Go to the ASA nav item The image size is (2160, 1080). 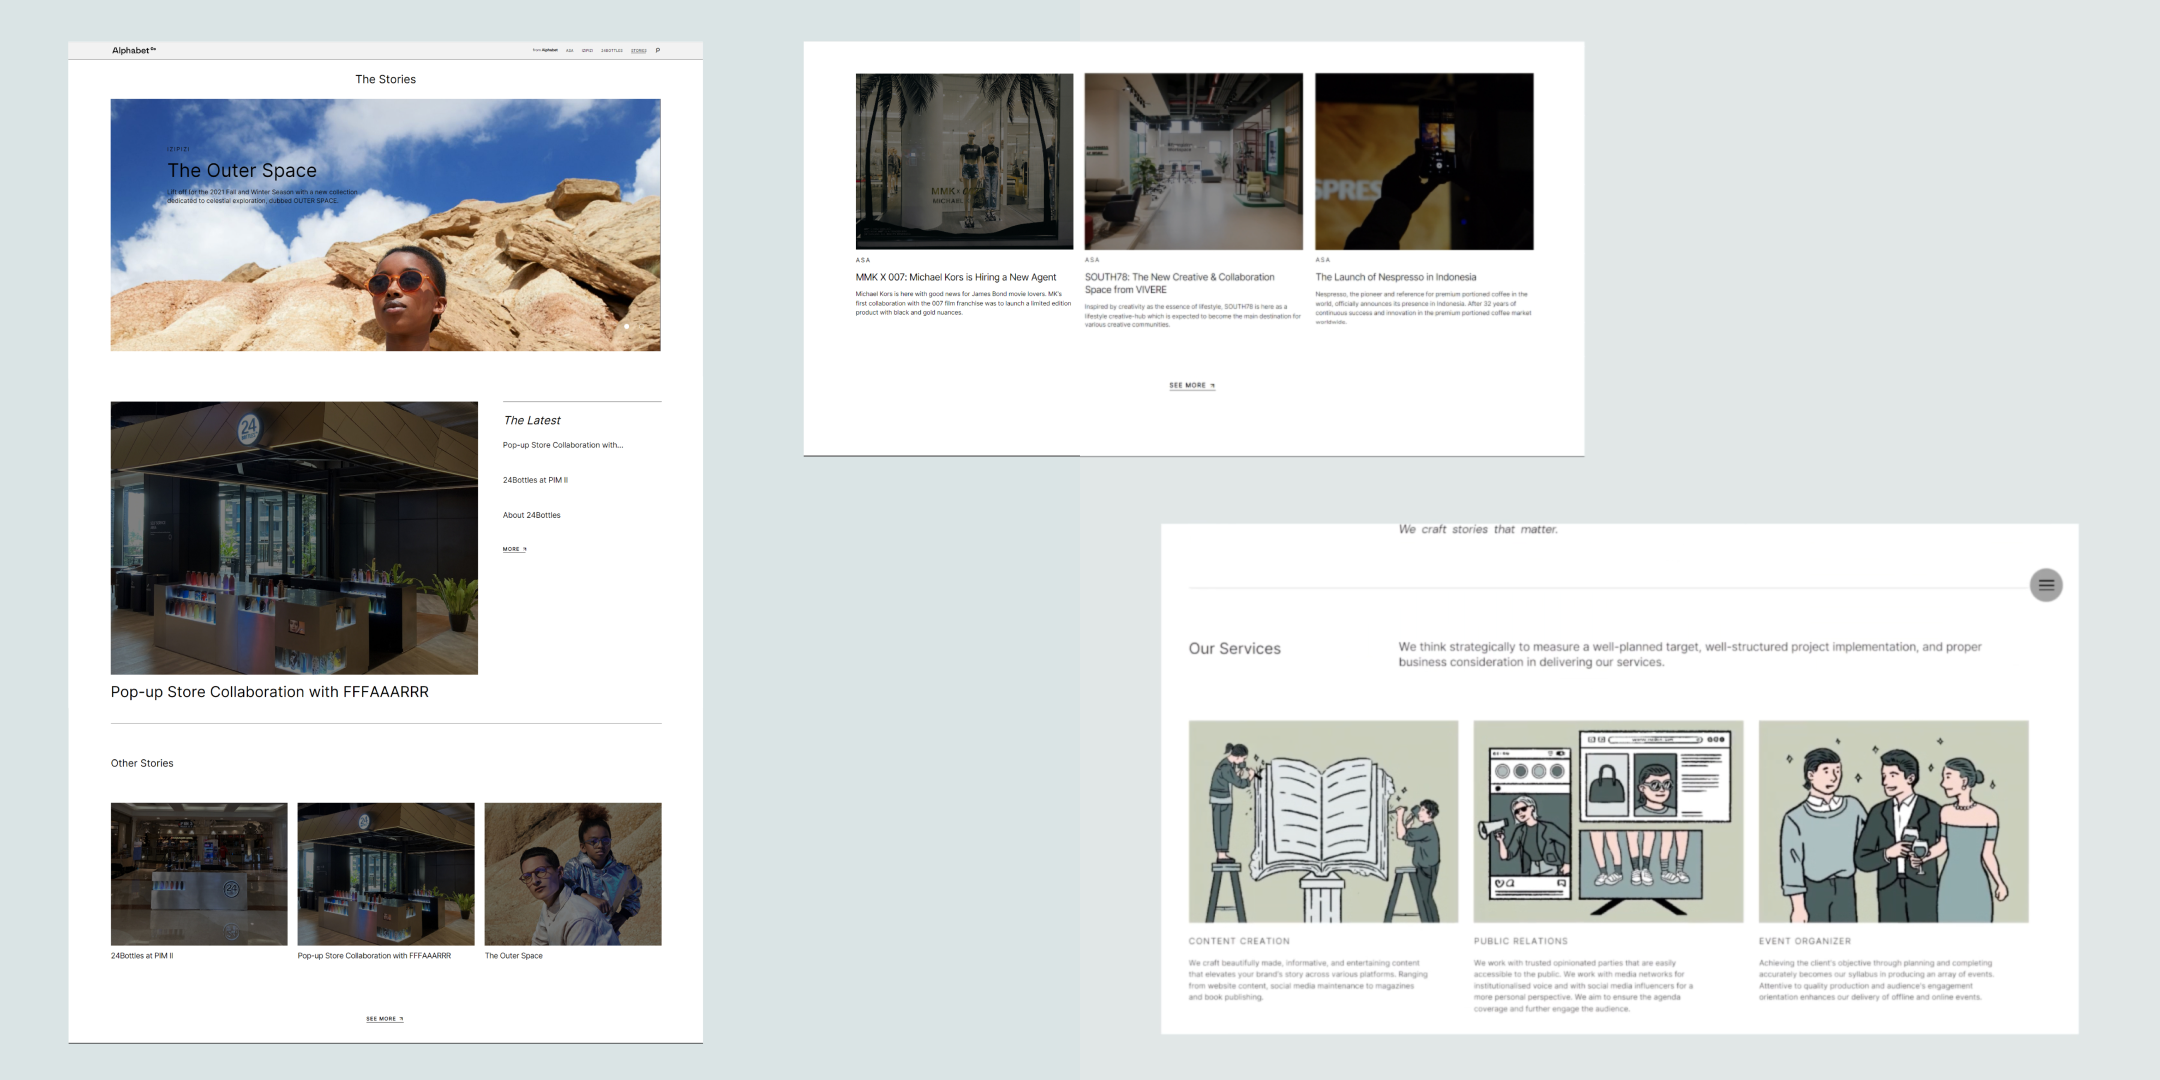coord(570,50)
